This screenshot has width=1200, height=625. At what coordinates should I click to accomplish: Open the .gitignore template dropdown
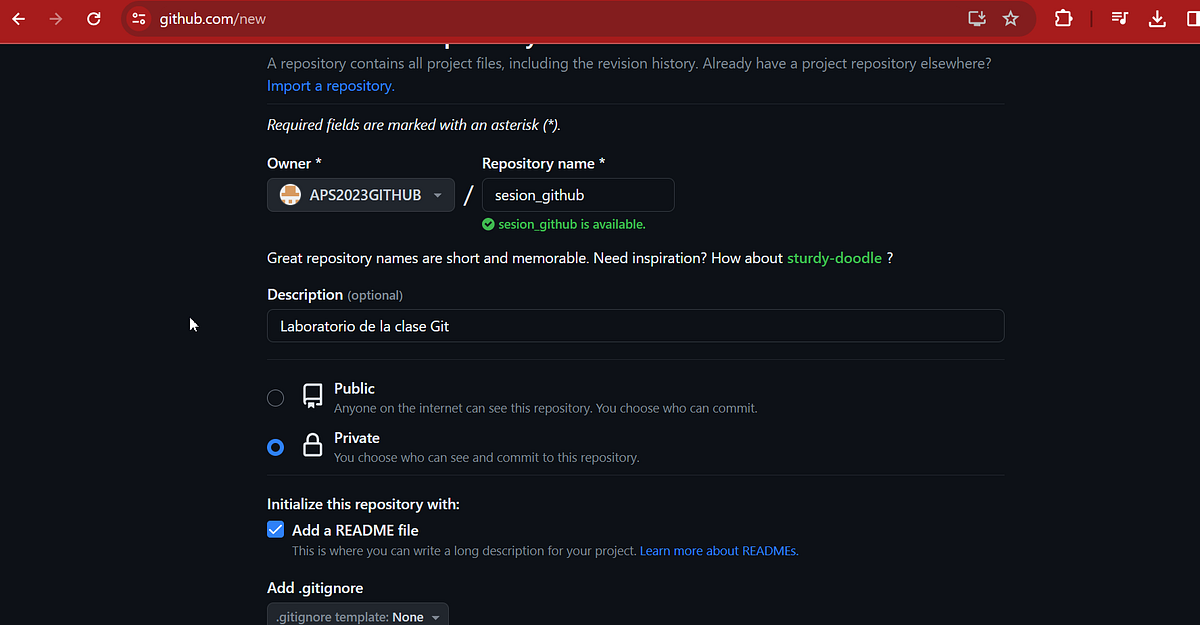357,614
